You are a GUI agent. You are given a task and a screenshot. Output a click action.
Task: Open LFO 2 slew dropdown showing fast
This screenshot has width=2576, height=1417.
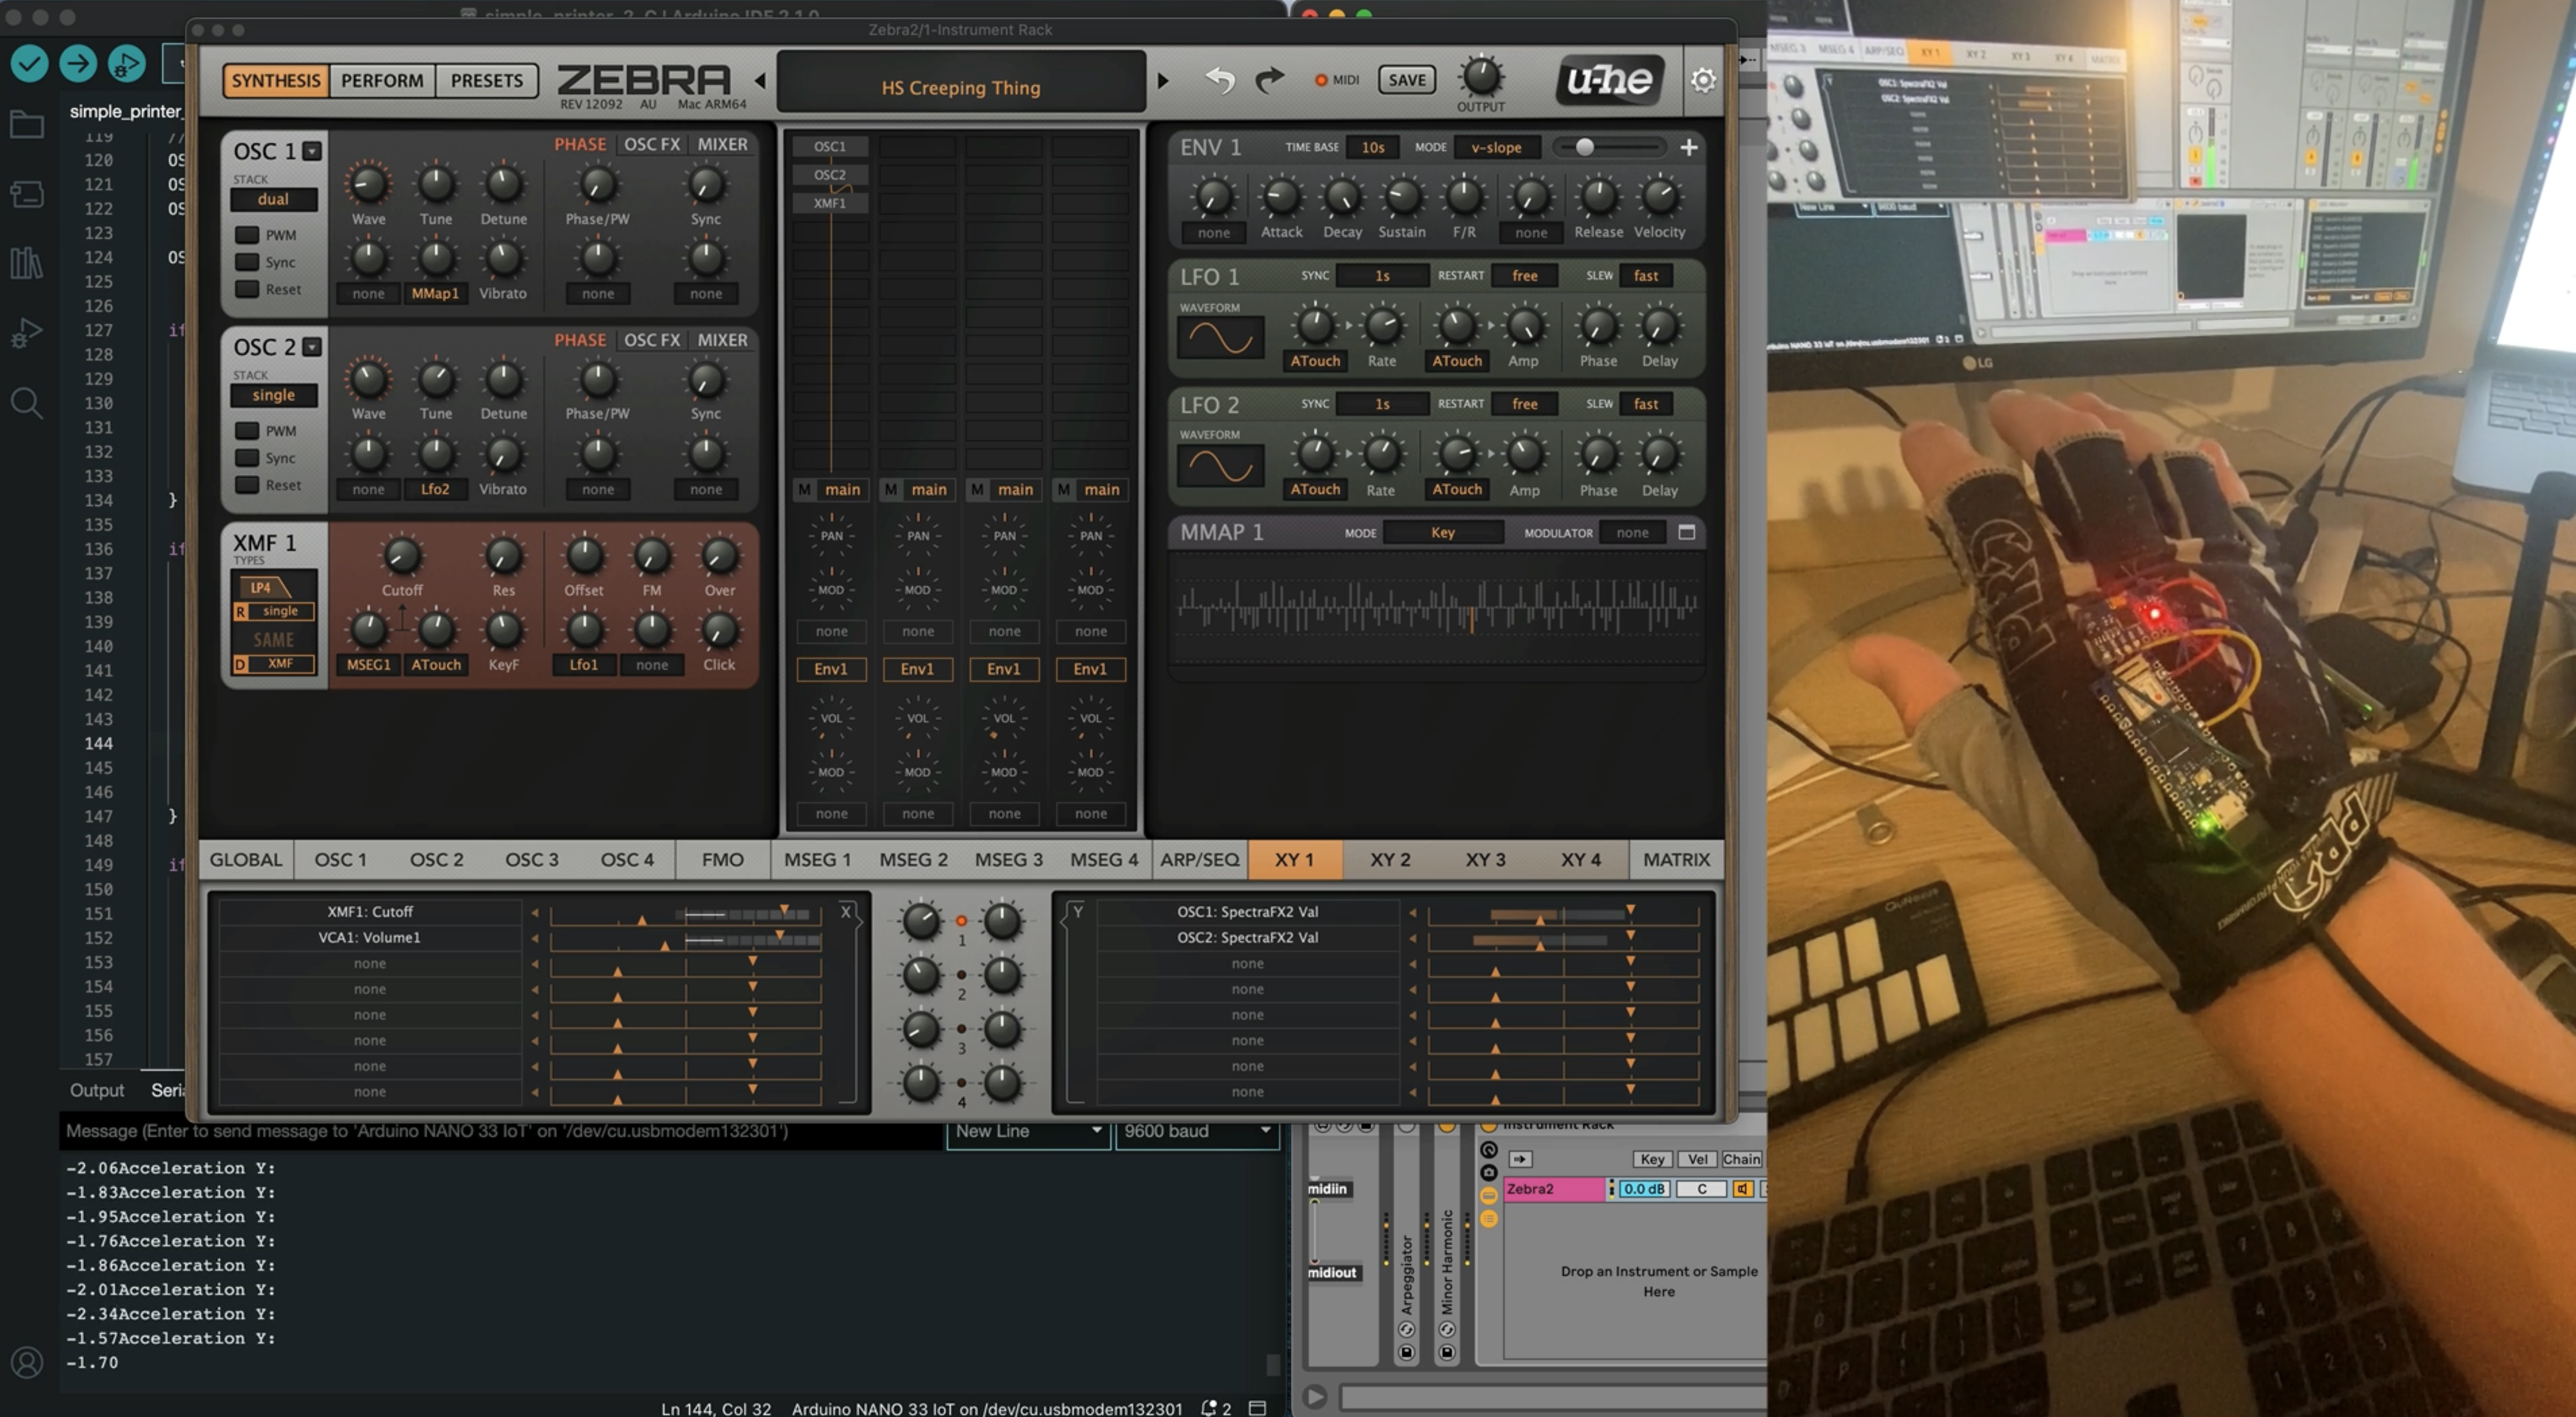click(1646, 404)
